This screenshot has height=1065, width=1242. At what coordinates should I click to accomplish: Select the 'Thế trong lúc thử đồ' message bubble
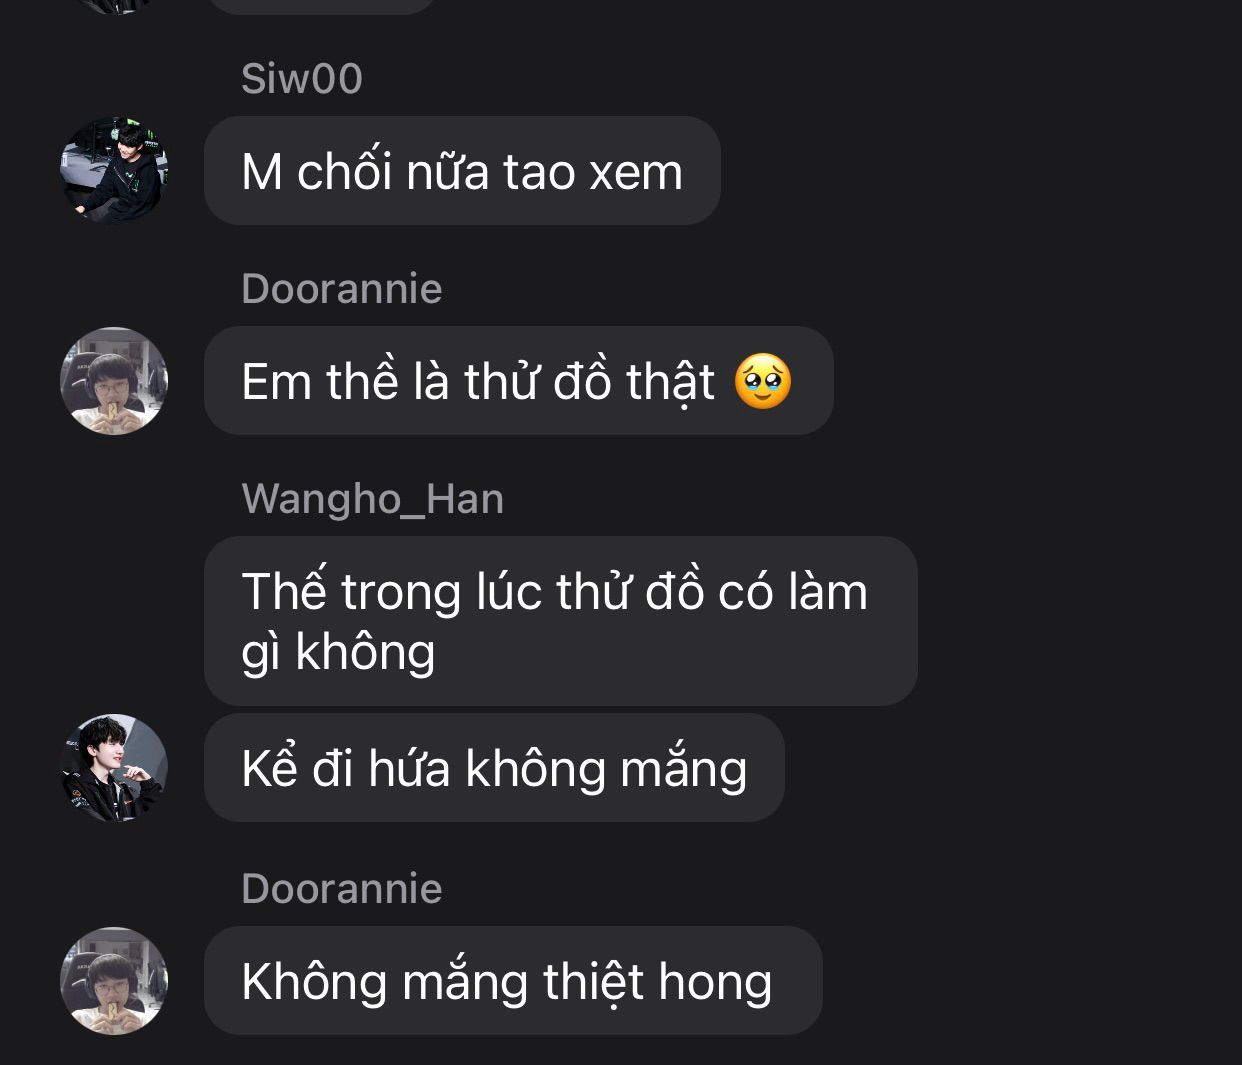[x=561, y=621]
